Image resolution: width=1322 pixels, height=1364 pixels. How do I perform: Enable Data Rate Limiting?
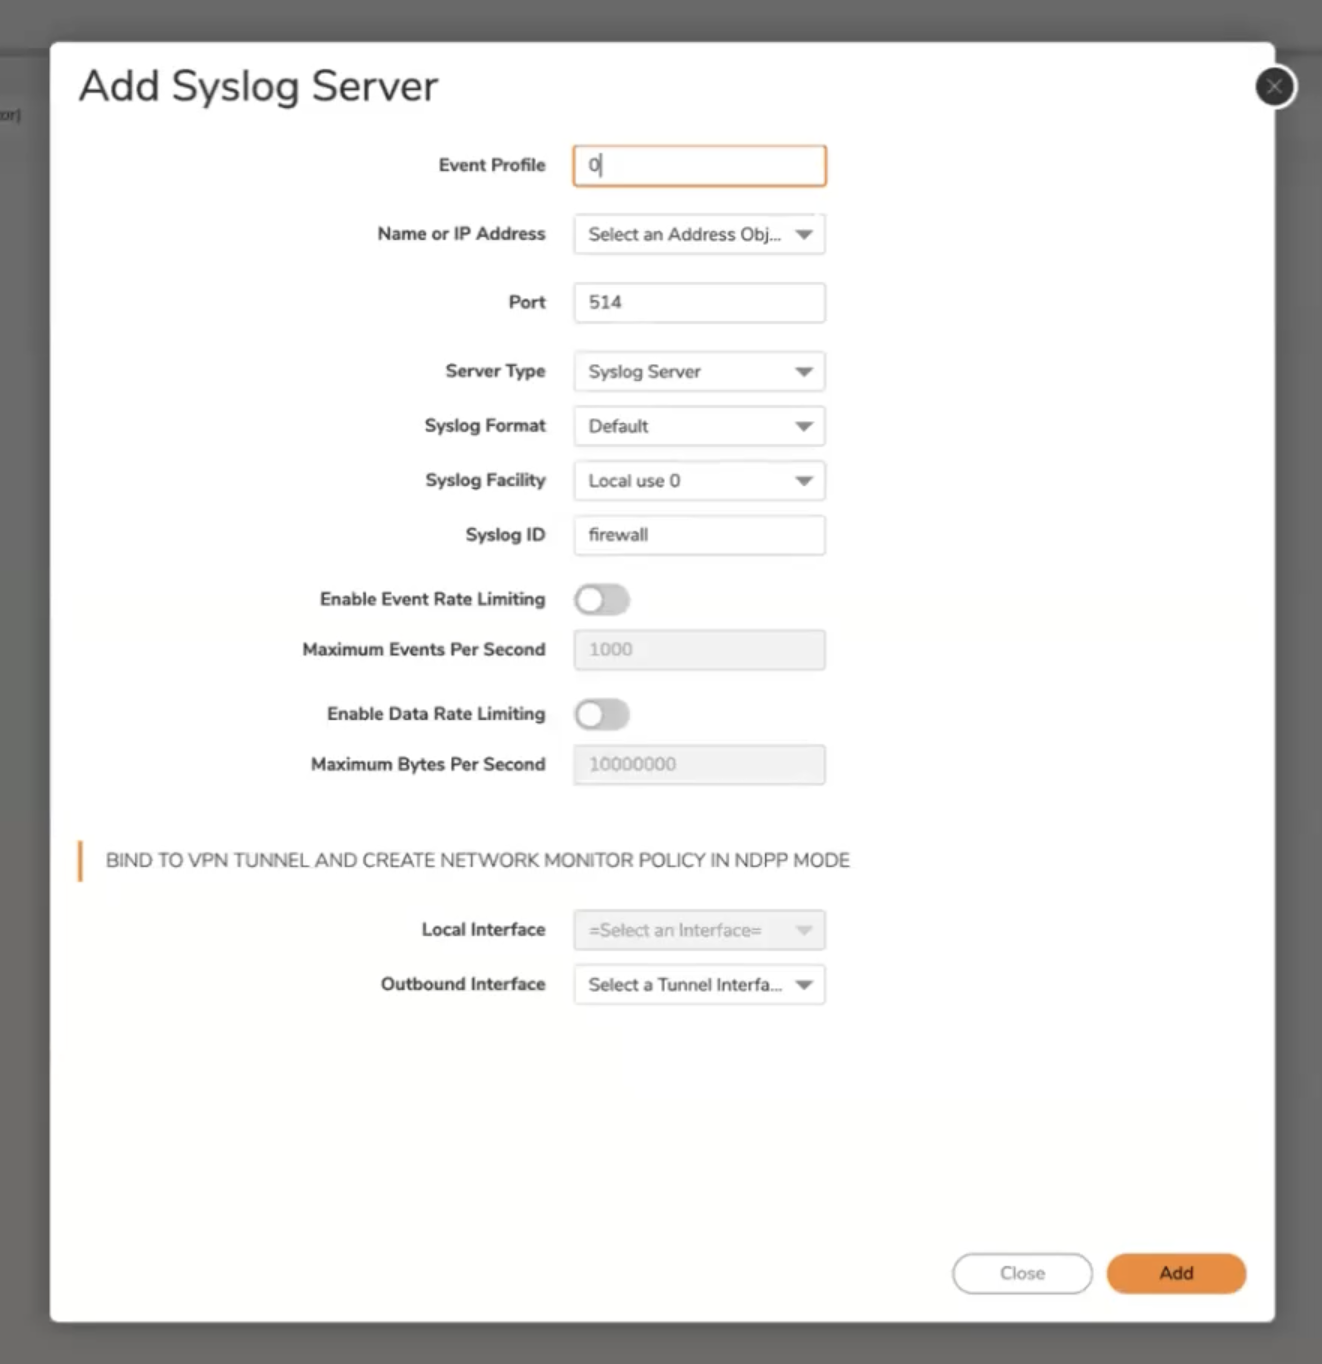click(601, 714)
